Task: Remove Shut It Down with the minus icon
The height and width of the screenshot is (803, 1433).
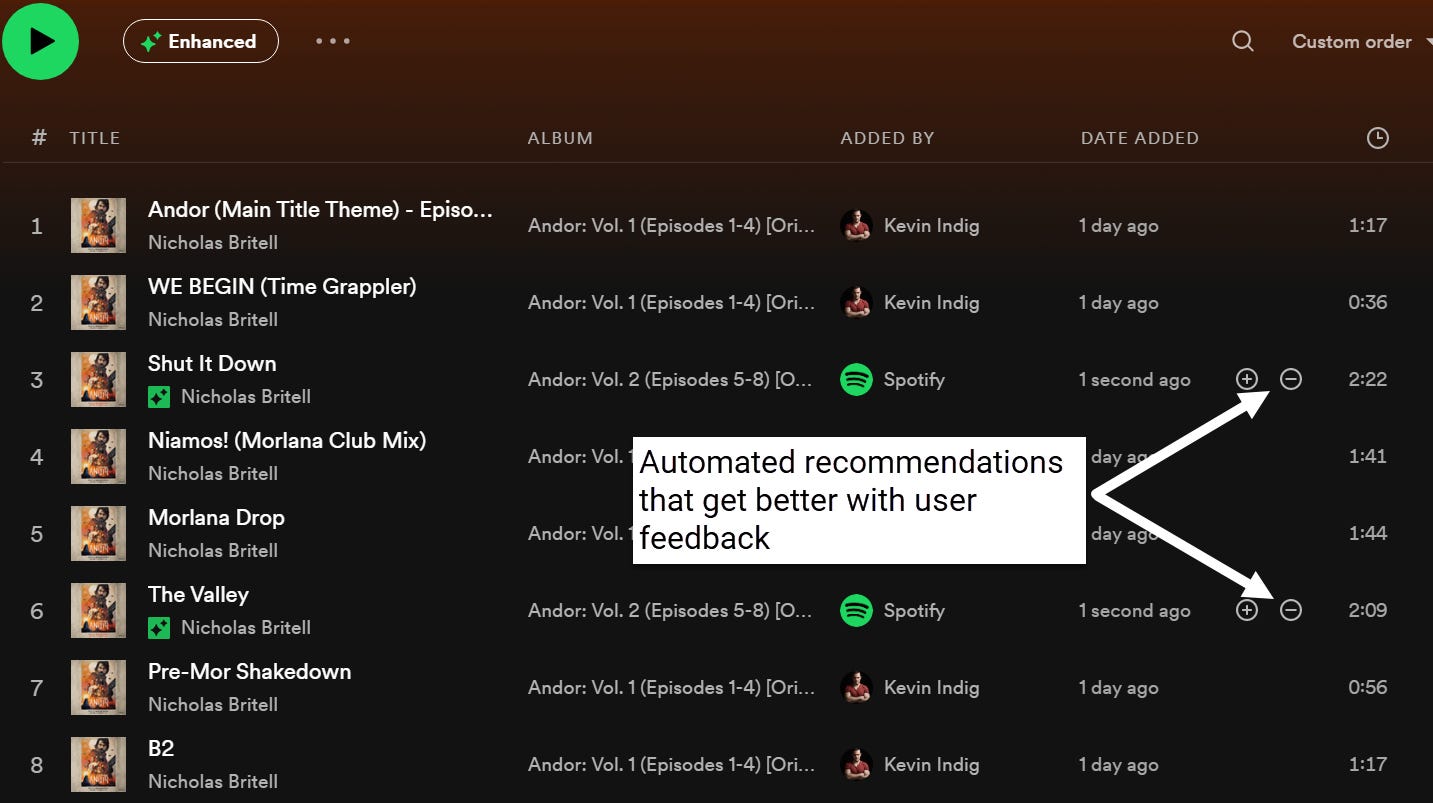Action: pyautogui.click(x=1291, y=379)
